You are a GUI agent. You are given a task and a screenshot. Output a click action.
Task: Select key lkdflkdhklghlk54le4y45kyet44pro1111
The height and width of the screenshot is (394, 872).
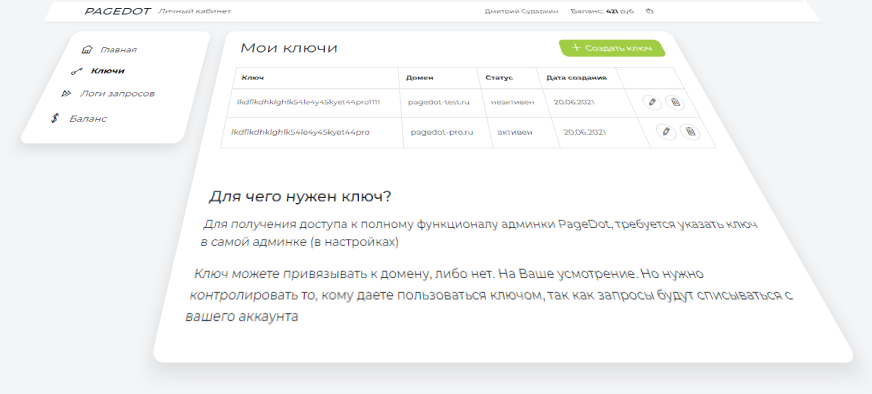tap(309, 102)
